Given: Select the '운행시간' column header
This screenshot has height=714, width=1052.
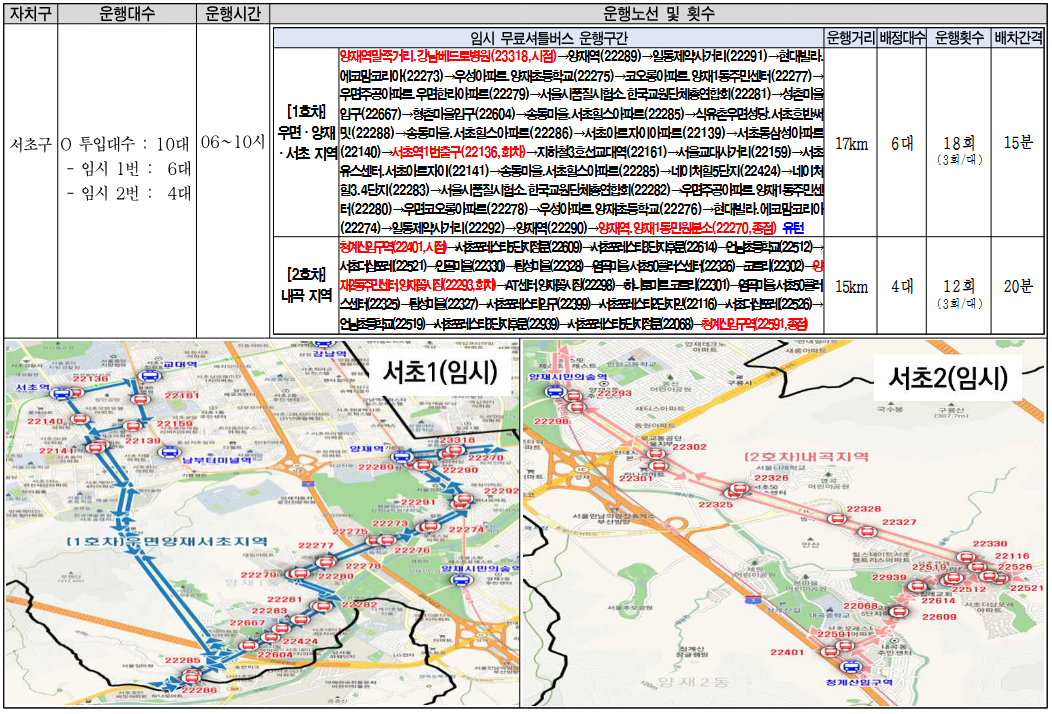Looking at the screenshot, I should (233, 13).
